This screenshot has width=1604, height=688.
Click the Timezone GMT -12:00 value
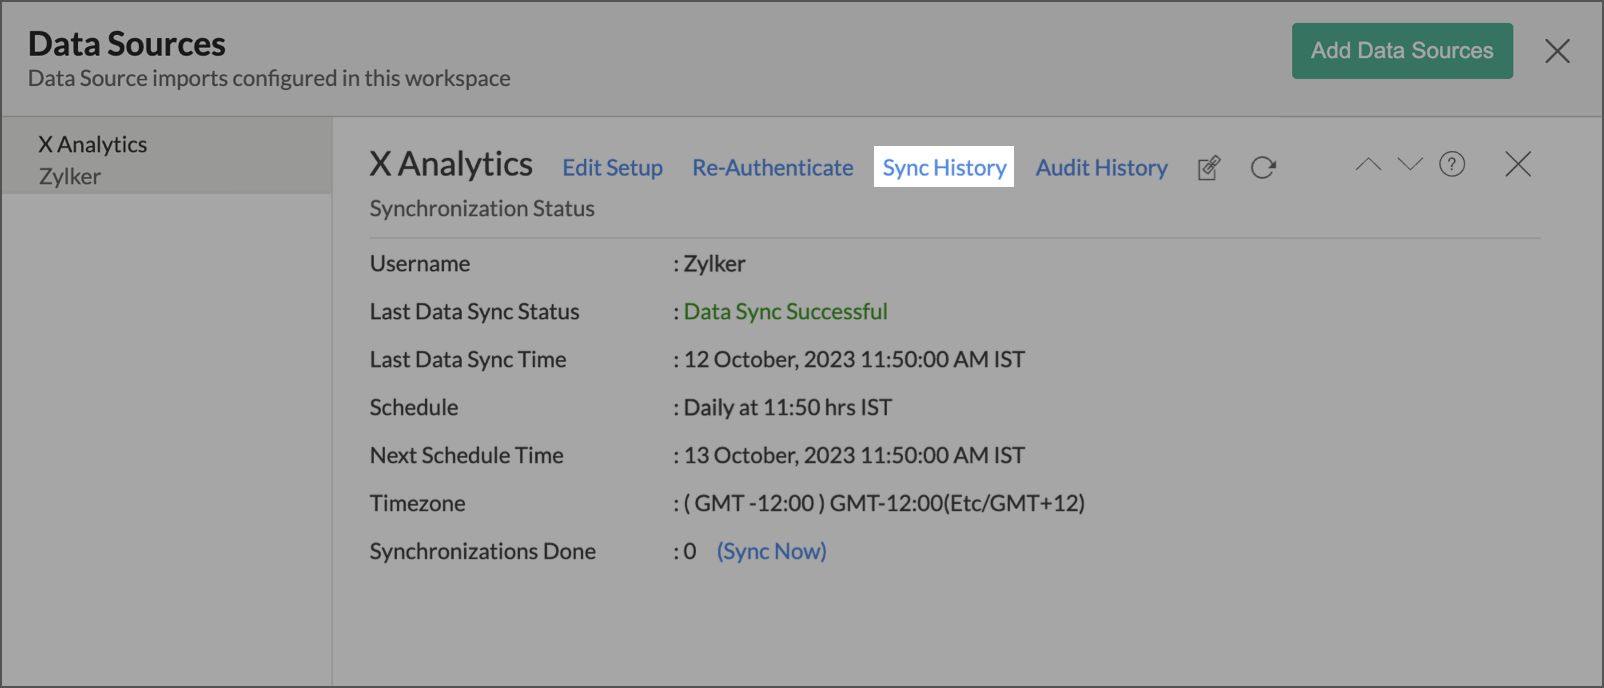(x=884, y=503)
